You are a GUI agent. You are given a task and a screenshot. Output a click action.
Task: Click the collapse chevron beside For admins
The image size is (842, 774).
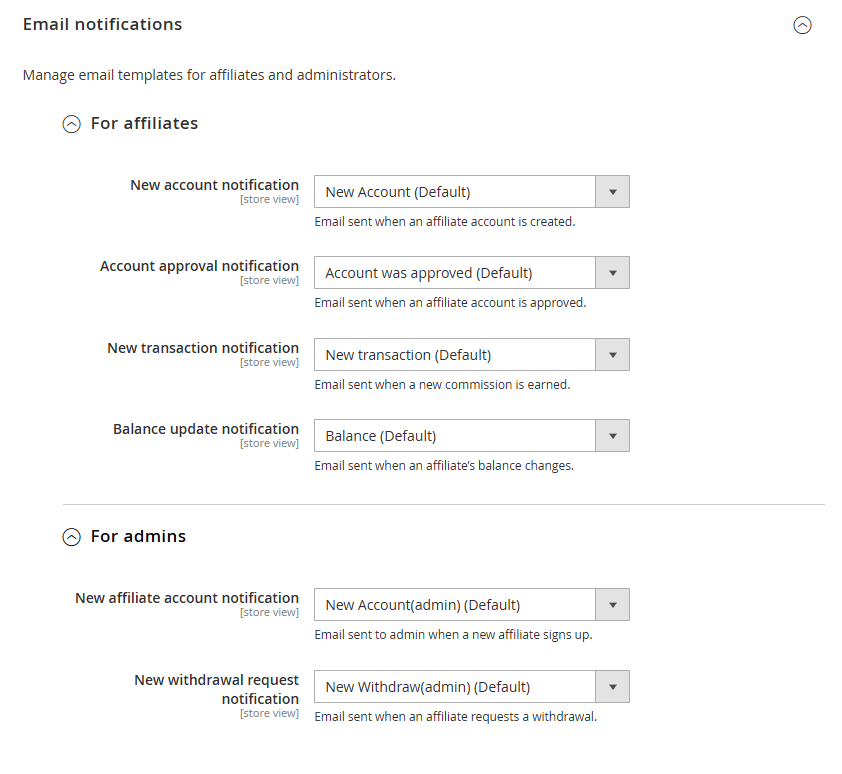point(71,537)
